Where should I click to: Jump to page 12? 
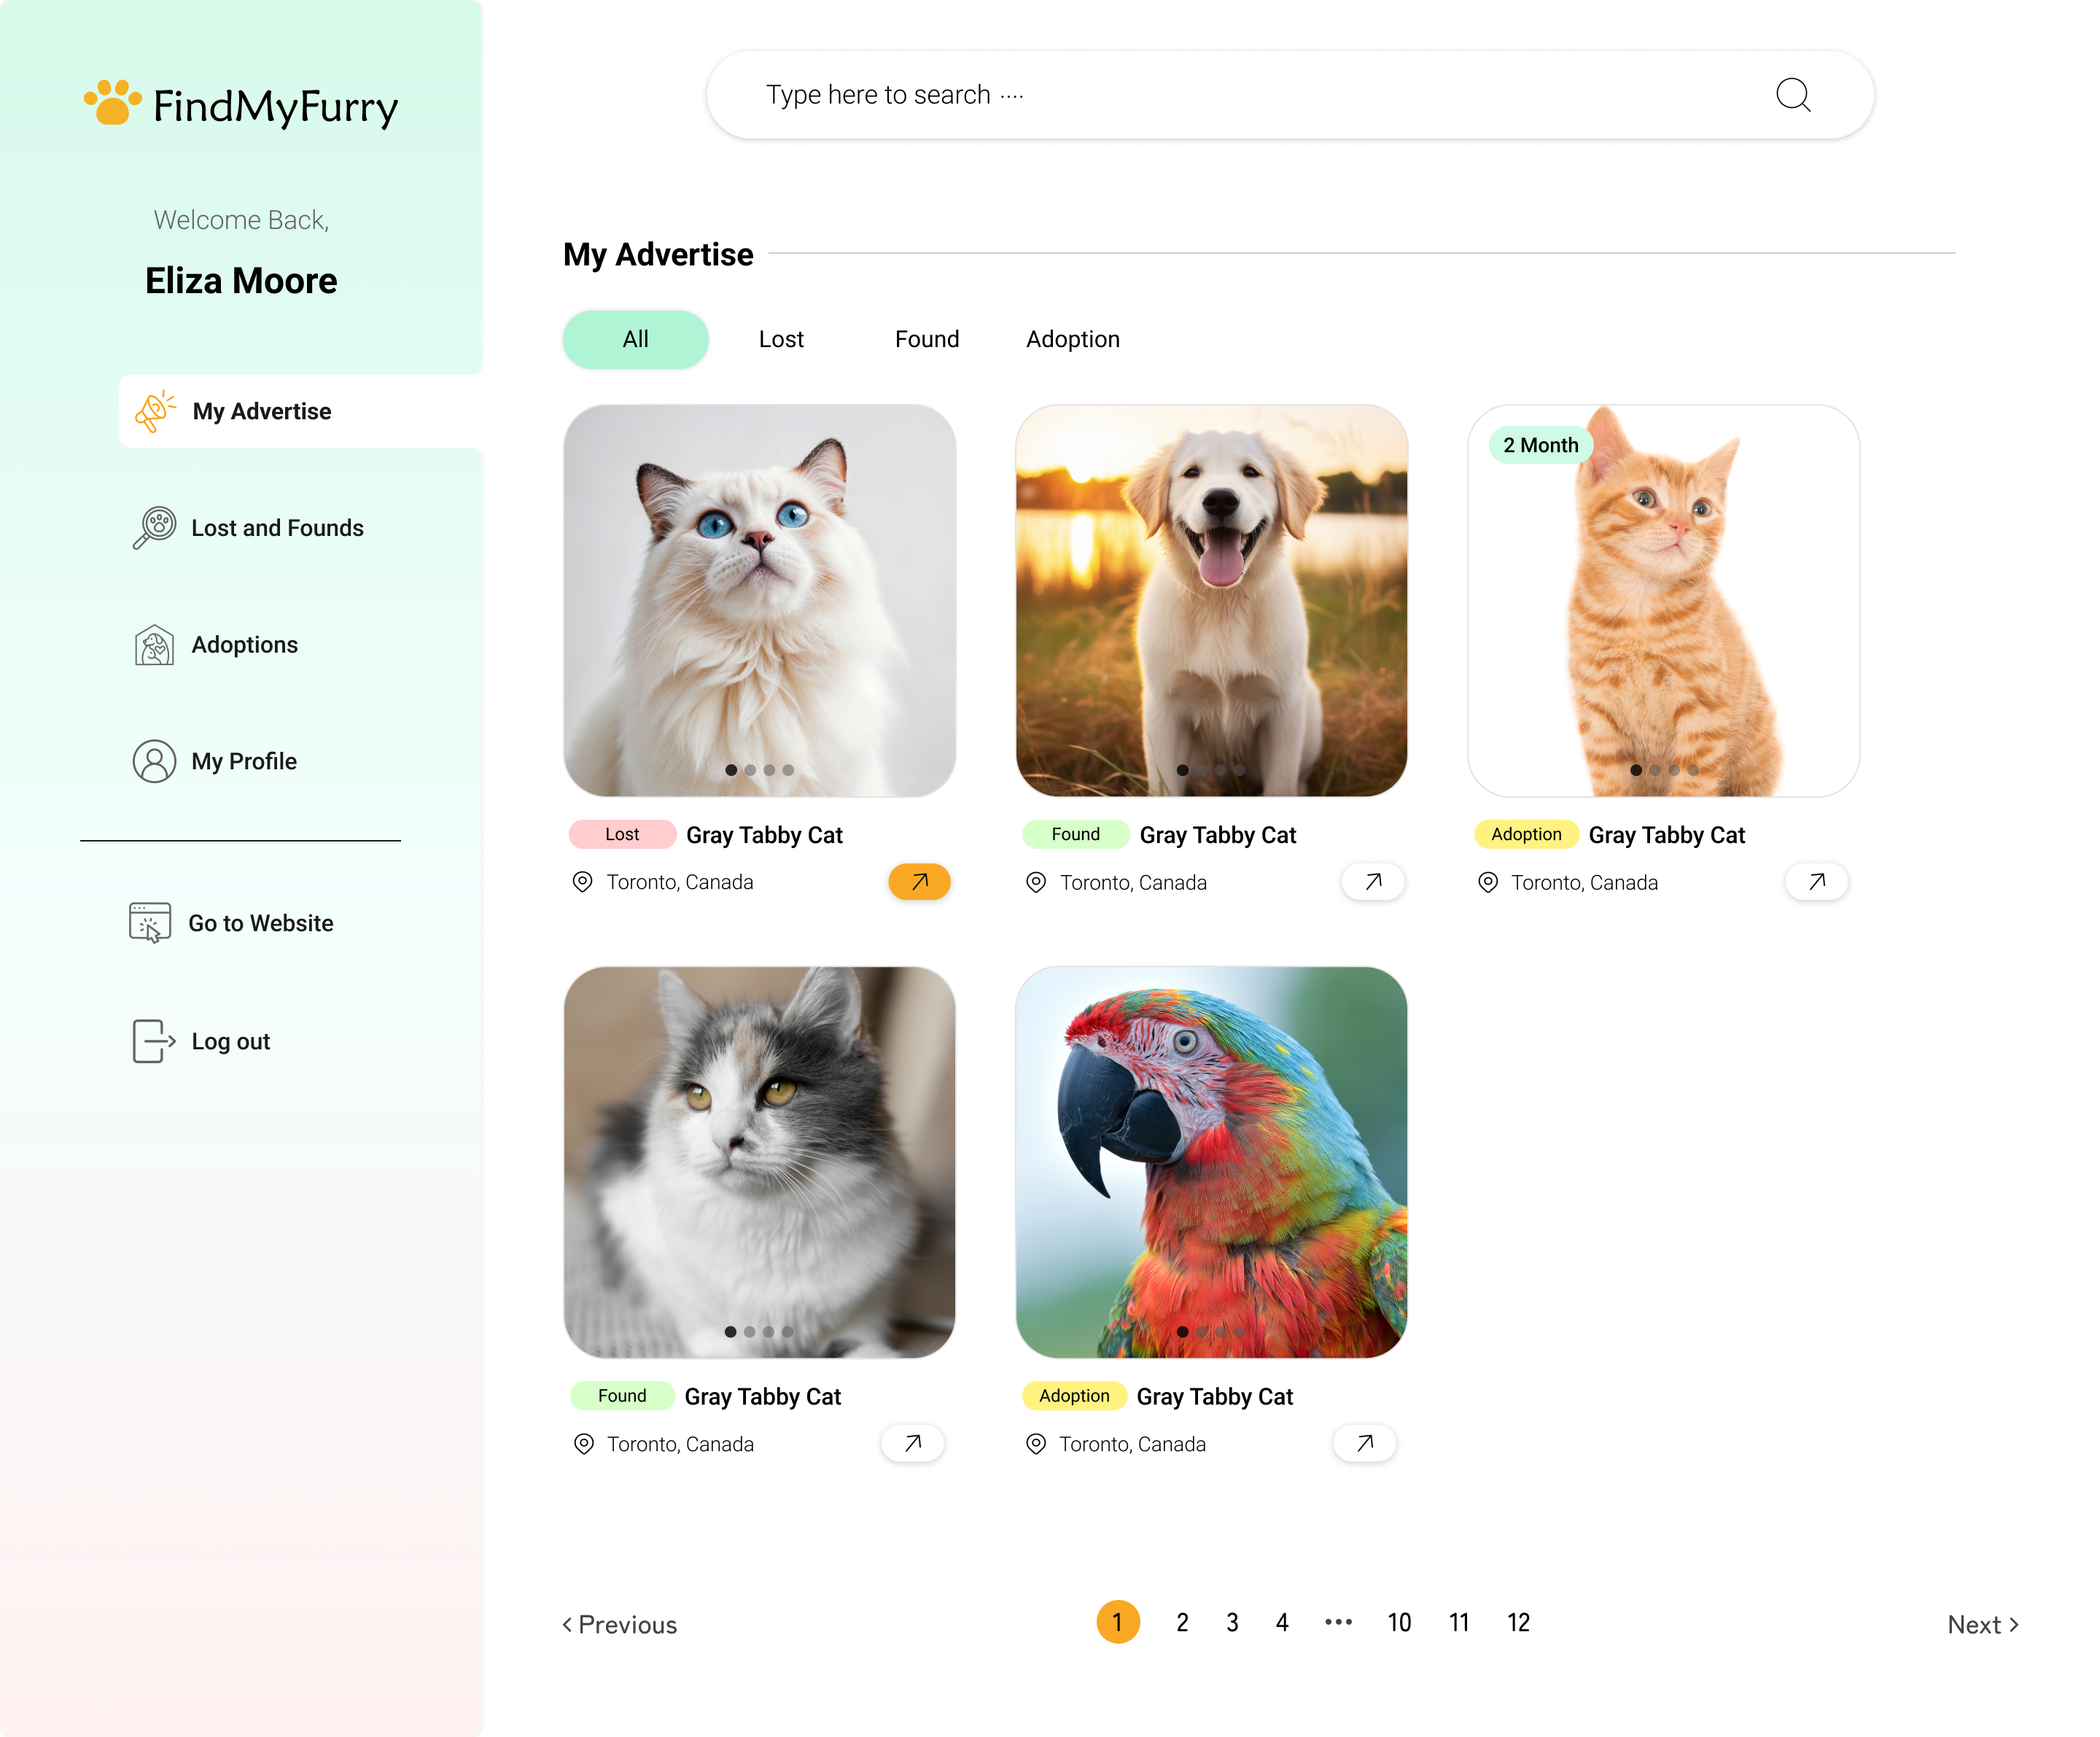pos(1518,1622)
